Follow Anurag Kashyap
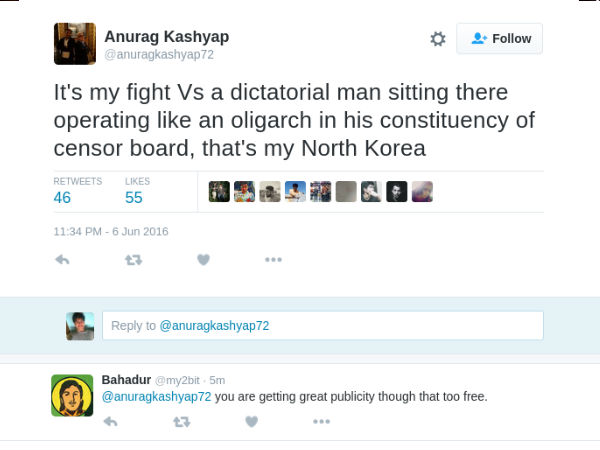 500,39
